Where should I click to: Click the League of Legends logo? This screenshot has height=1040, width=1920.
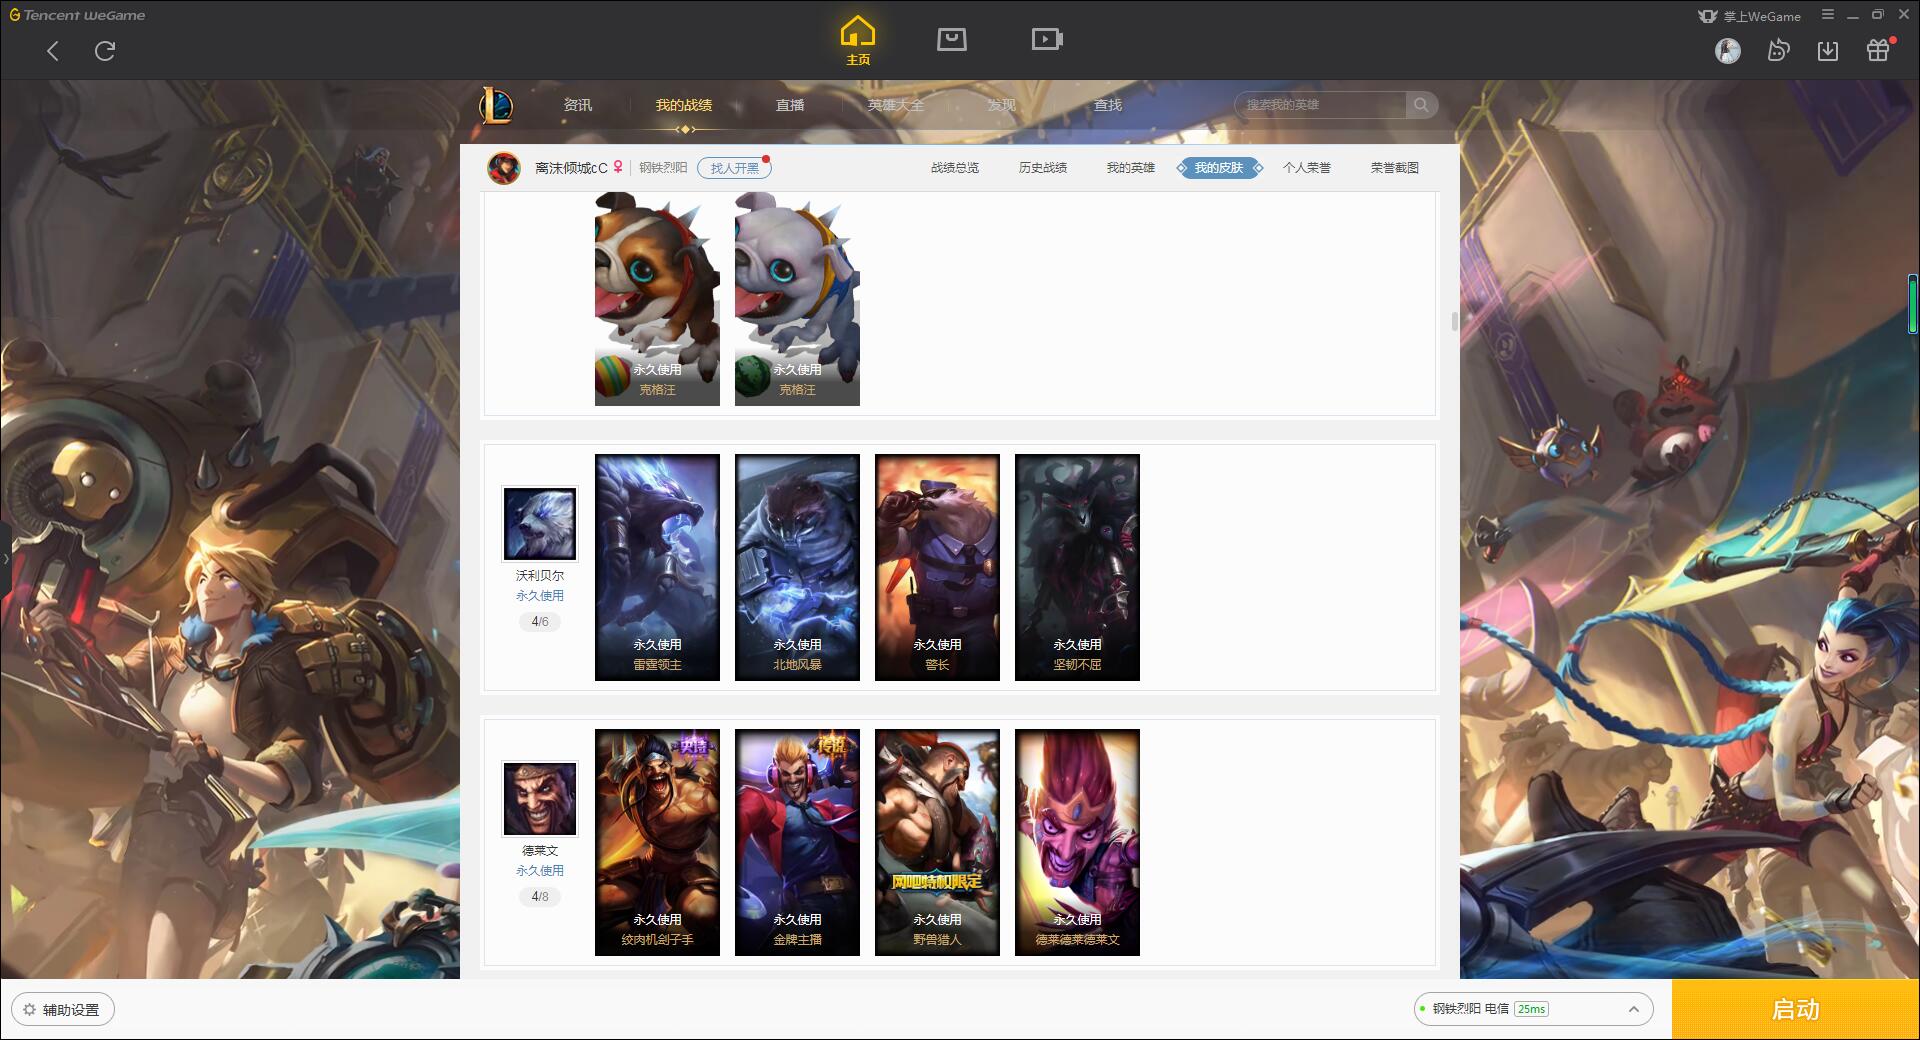497,105
